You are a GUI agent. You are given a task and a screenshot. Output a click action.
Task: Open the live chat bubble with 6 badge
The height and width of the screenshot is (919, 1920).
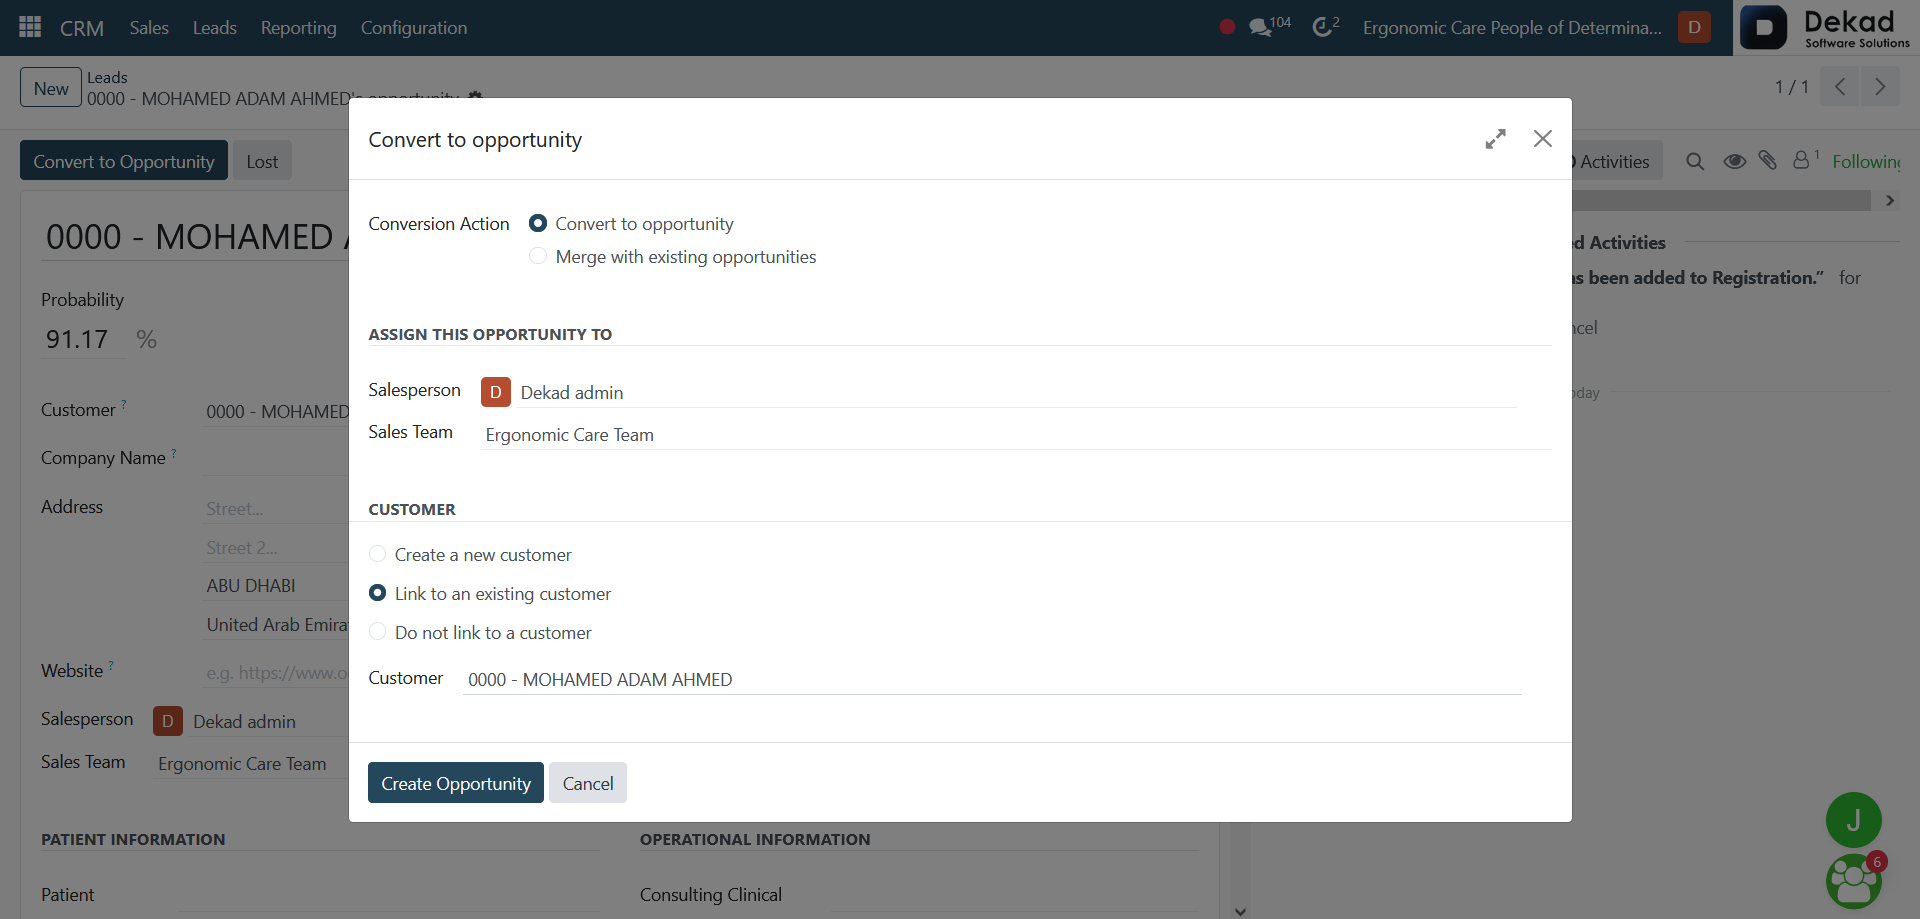tap(1853, 881)
